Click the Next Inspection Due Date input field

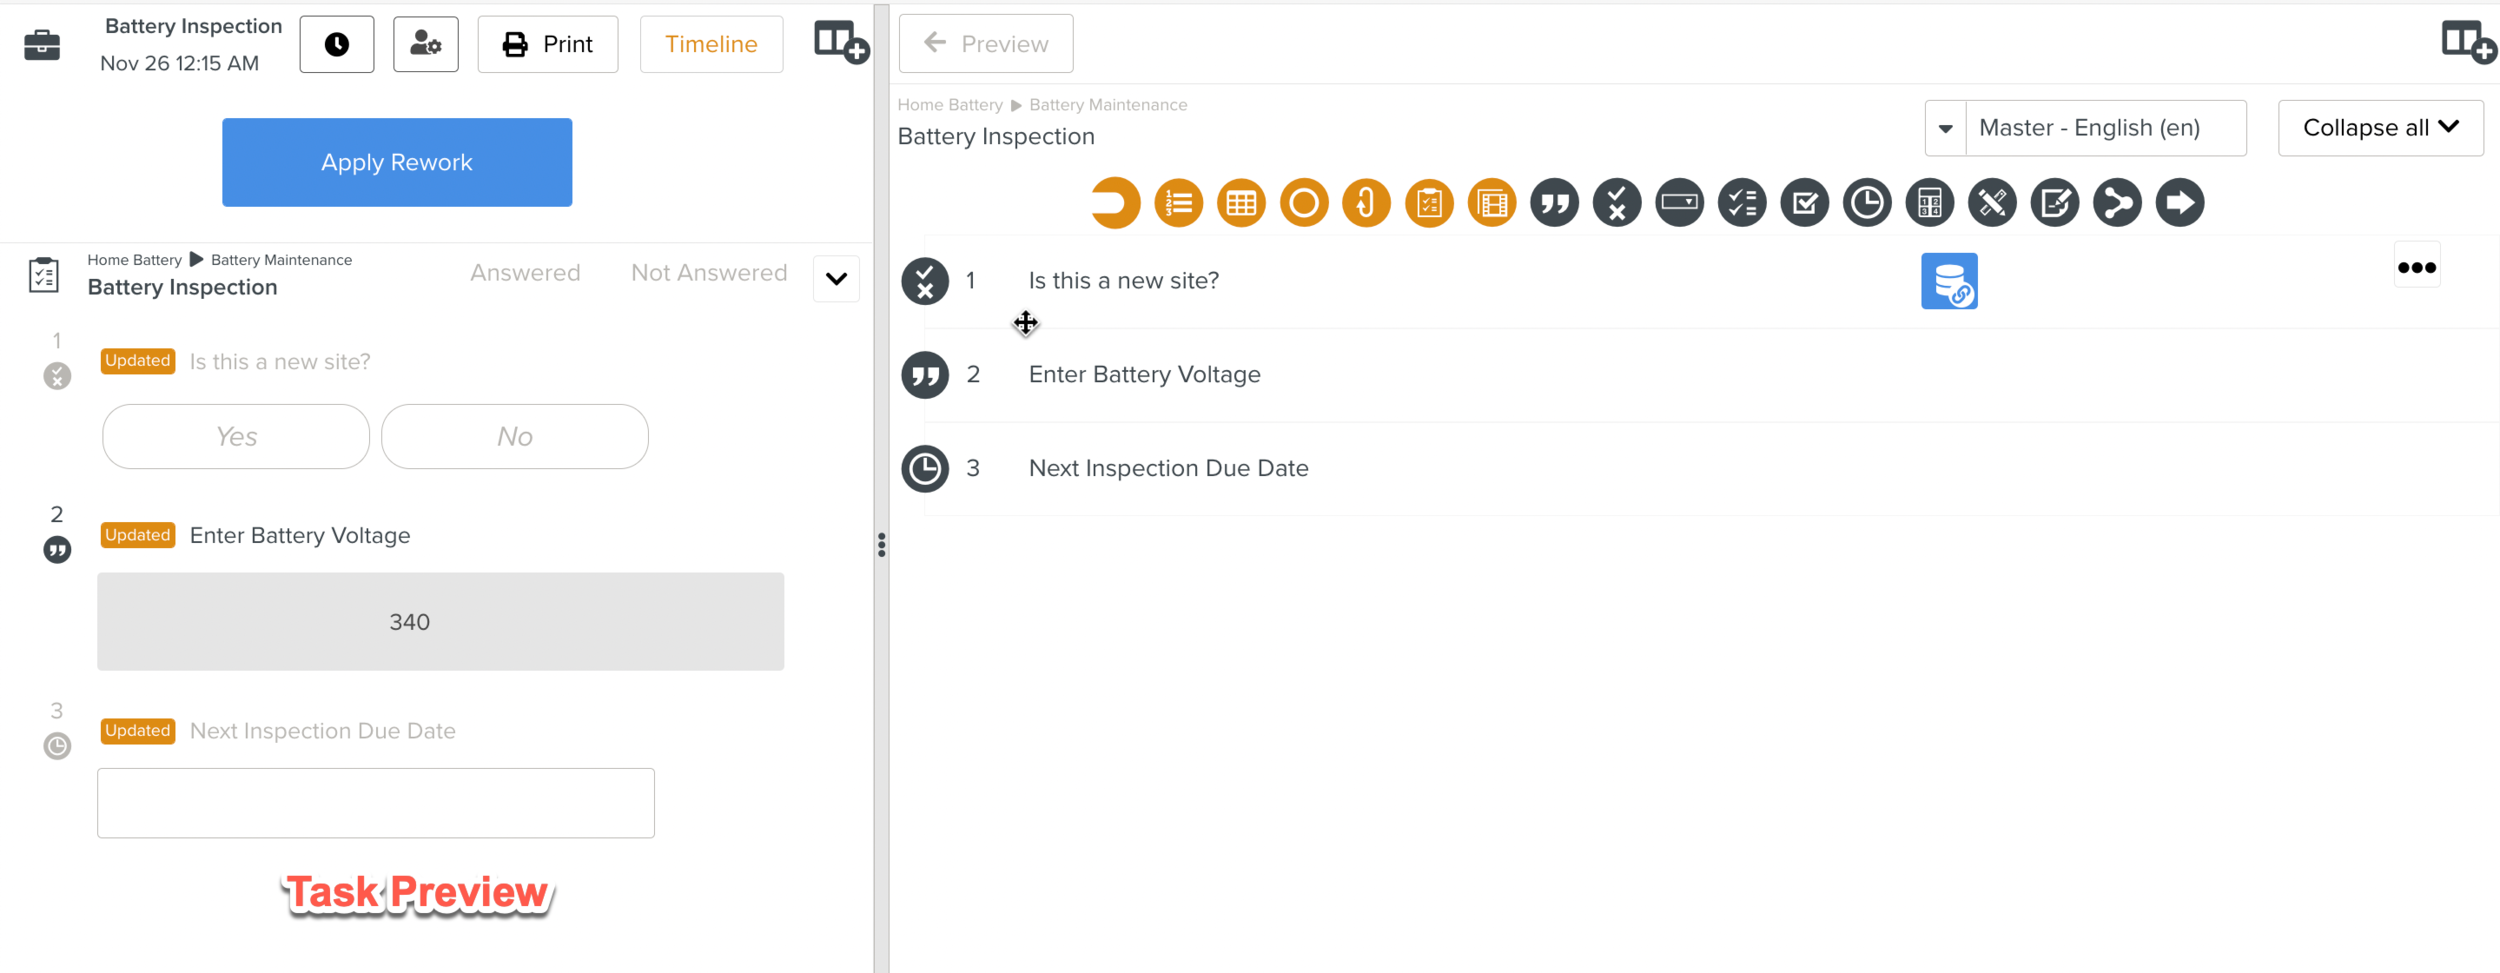[376, 803]
